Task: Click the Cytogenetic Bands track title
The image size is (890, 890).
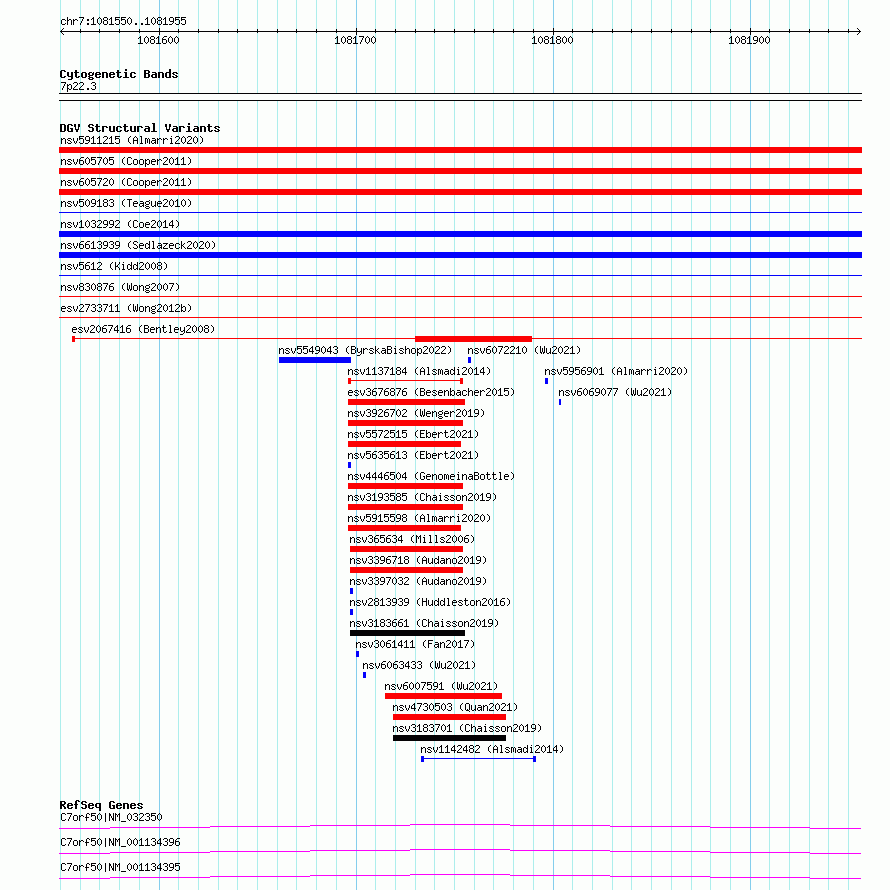Action: tap(119, 74)
